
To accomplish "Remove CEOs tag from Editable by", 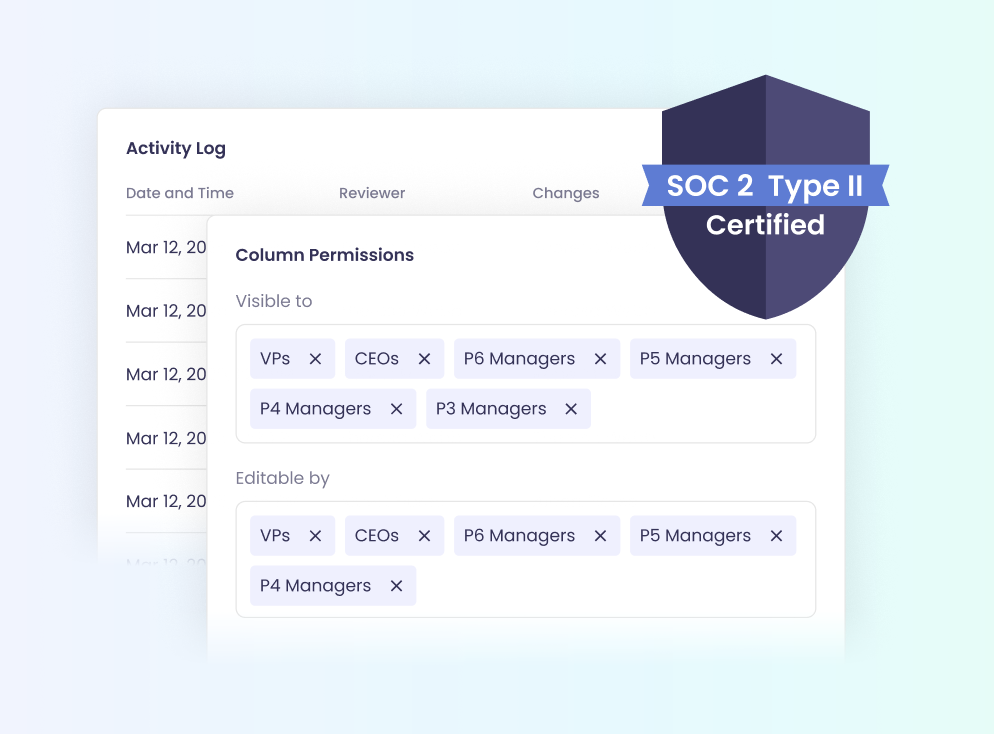I will point(424,536).
